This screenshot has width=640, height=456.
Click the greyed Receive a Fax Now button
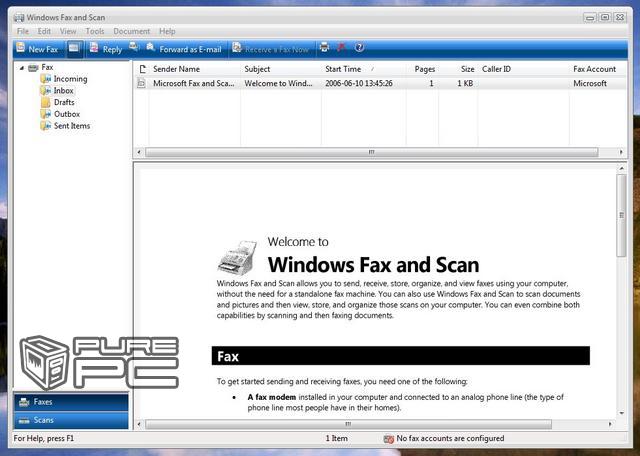point(270,49)
